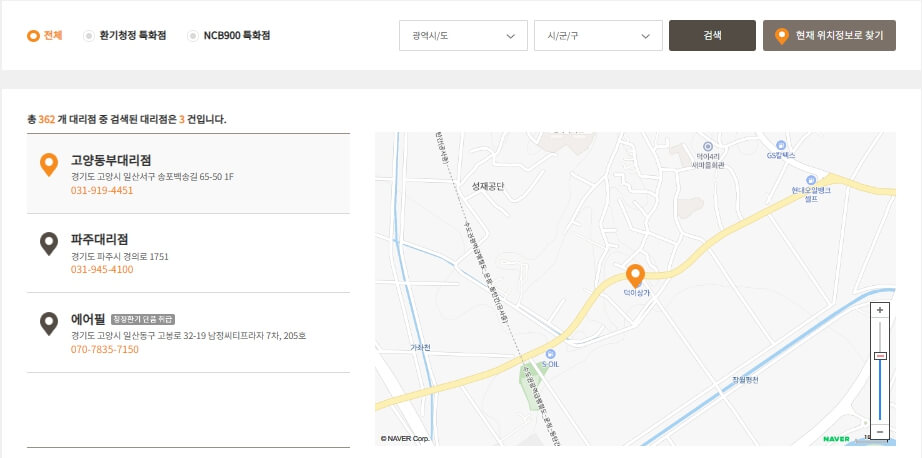This screenshot has height=458, width=922.
Task: Click the S-OIL gas station map icon
Action: [550, 354]
